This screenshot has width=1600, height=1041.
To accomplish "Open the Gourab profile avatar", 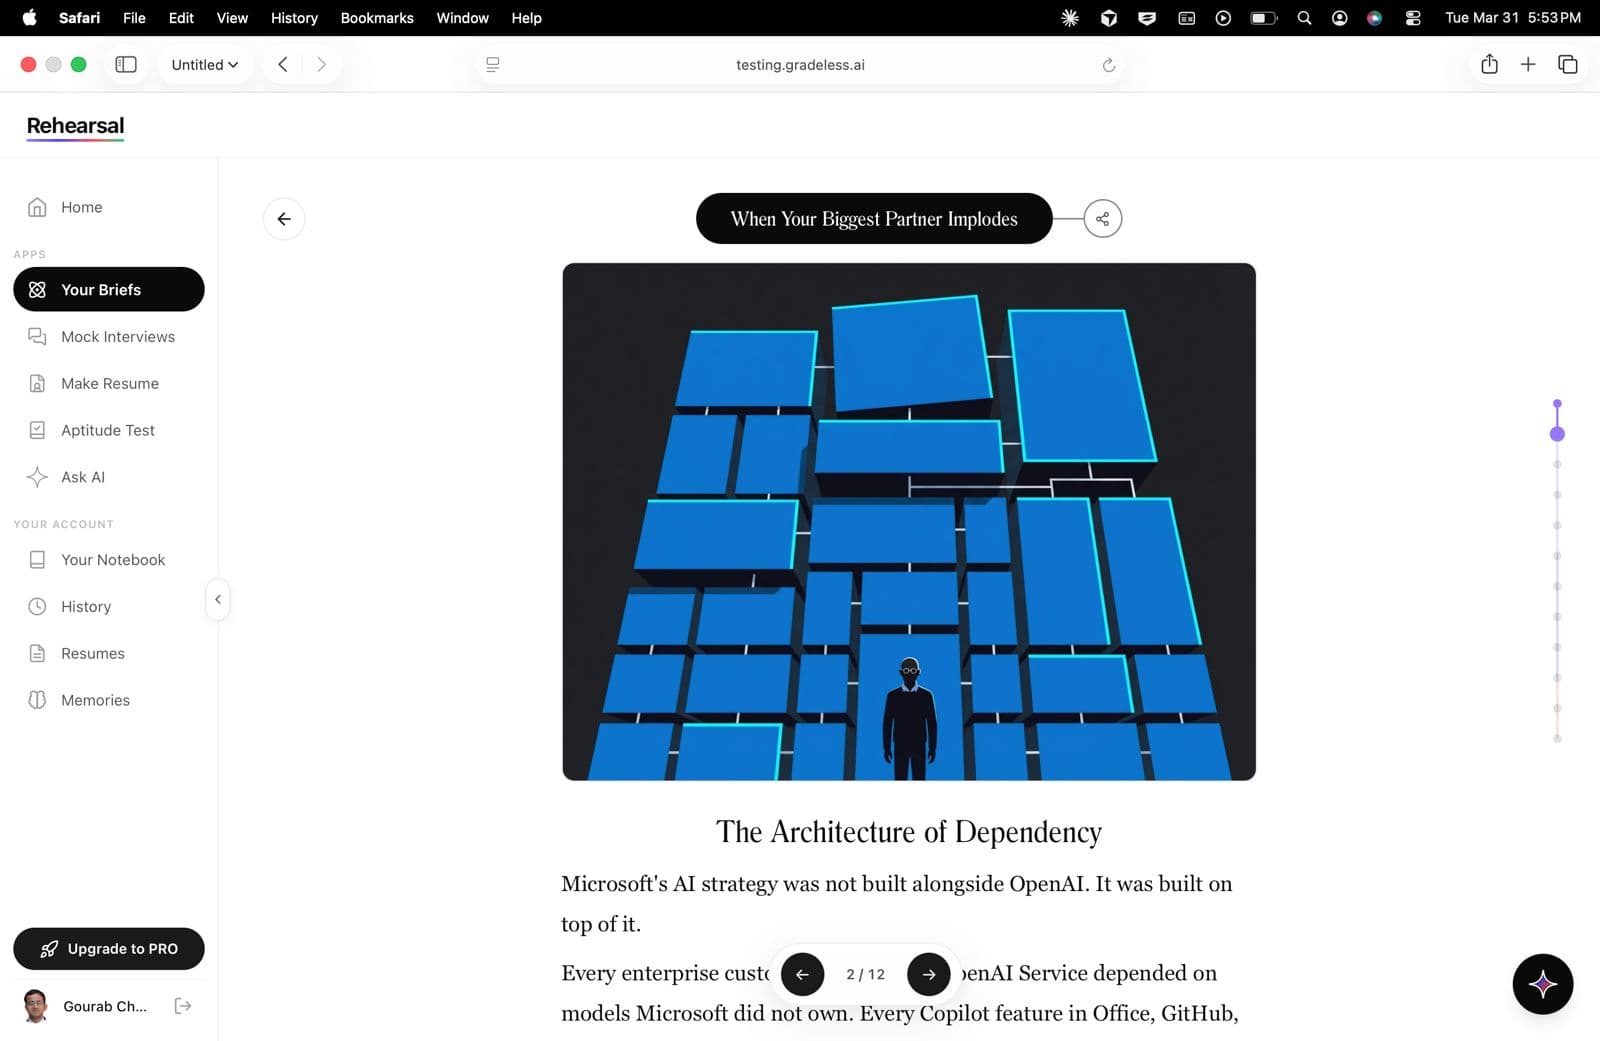I will pos(36,1006).
